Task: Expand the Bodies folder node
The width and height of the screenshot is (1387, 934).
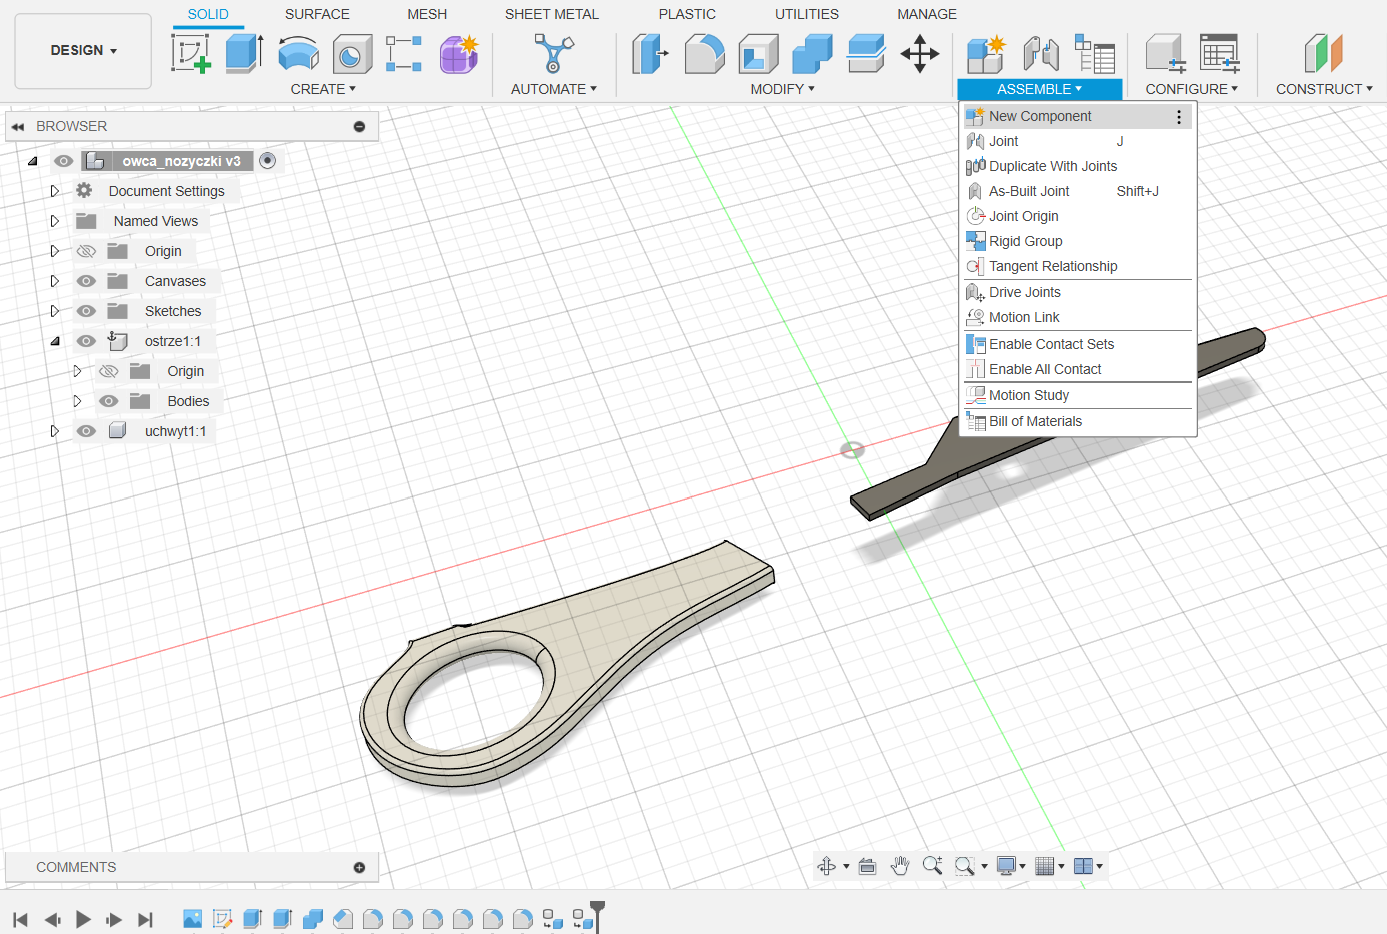Action: click(x=77, y=401)
